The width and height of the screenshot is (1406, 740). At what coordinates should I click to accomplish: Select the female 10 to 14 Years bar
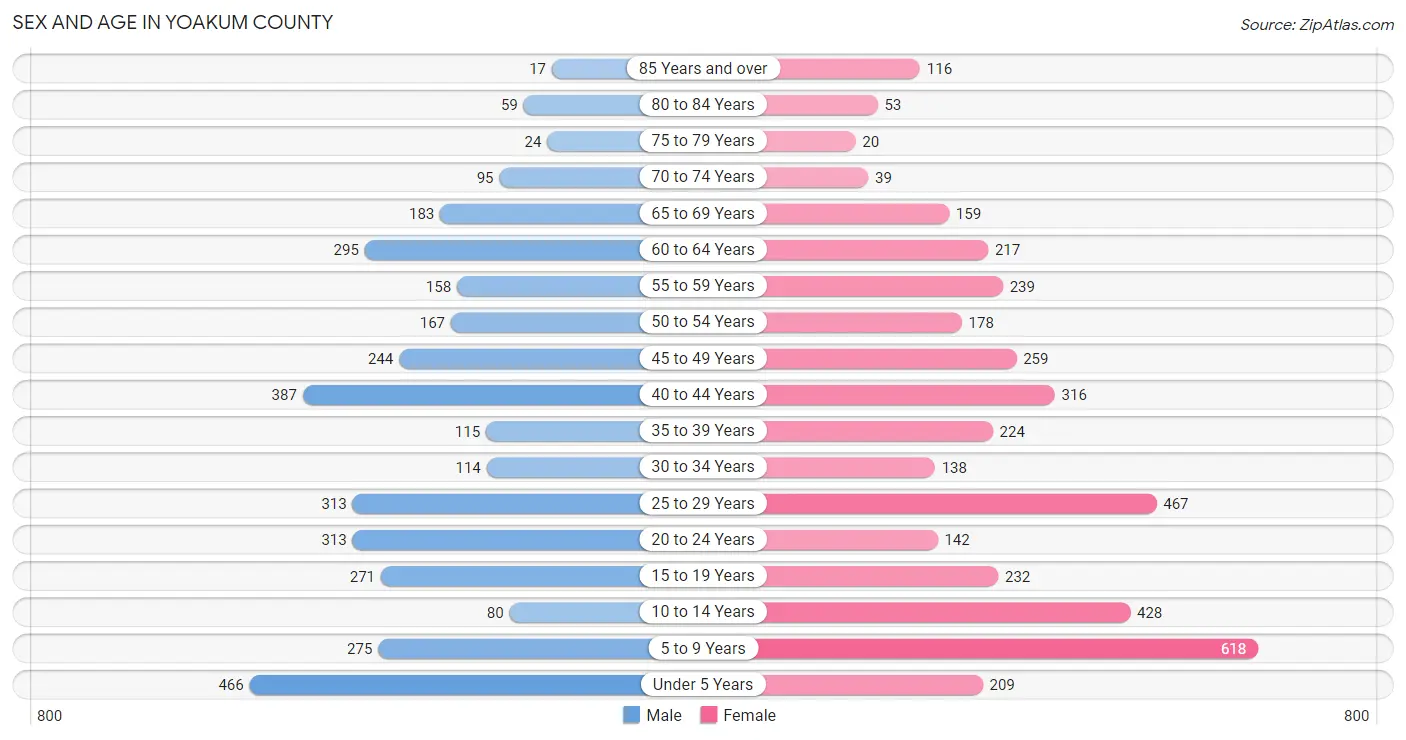943,612
